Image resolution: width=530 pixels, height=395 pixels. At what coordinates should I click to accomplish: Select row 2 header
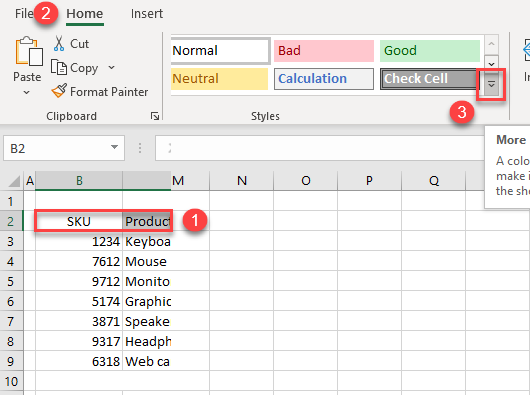[11, 221]
